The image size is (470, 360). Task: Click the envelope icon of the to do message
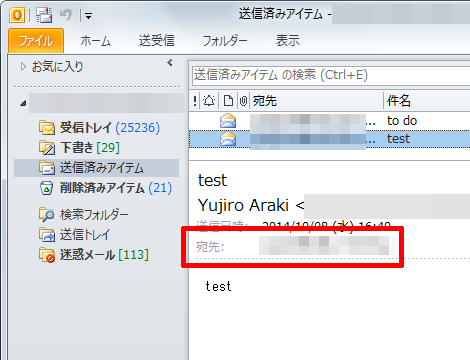pyautogui.click(x=228, y=121)
